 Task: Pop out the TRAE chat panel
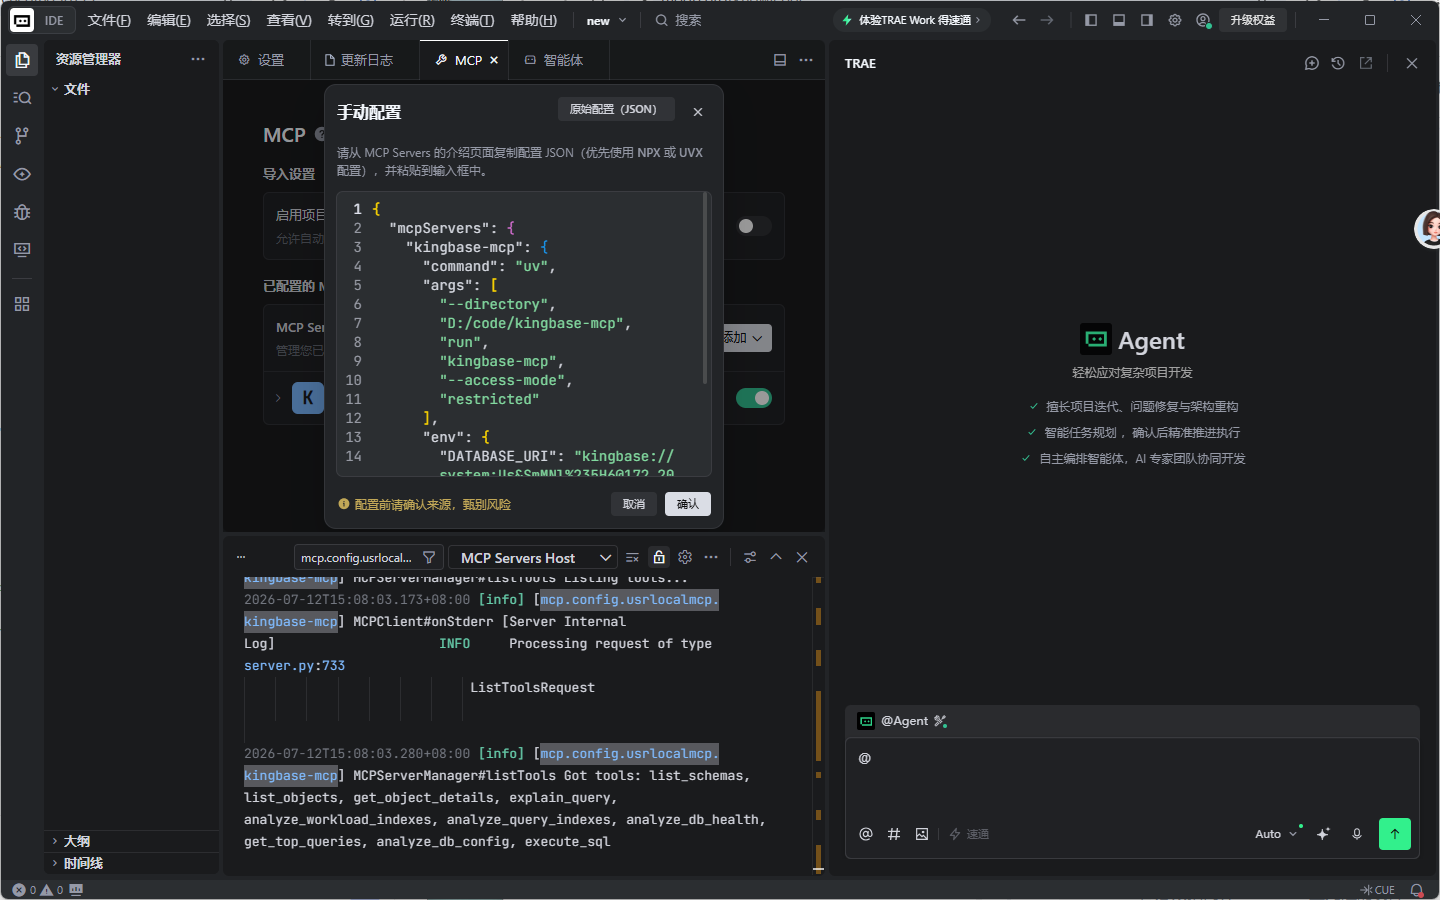pyautogui.click(x=1366, y=63)
